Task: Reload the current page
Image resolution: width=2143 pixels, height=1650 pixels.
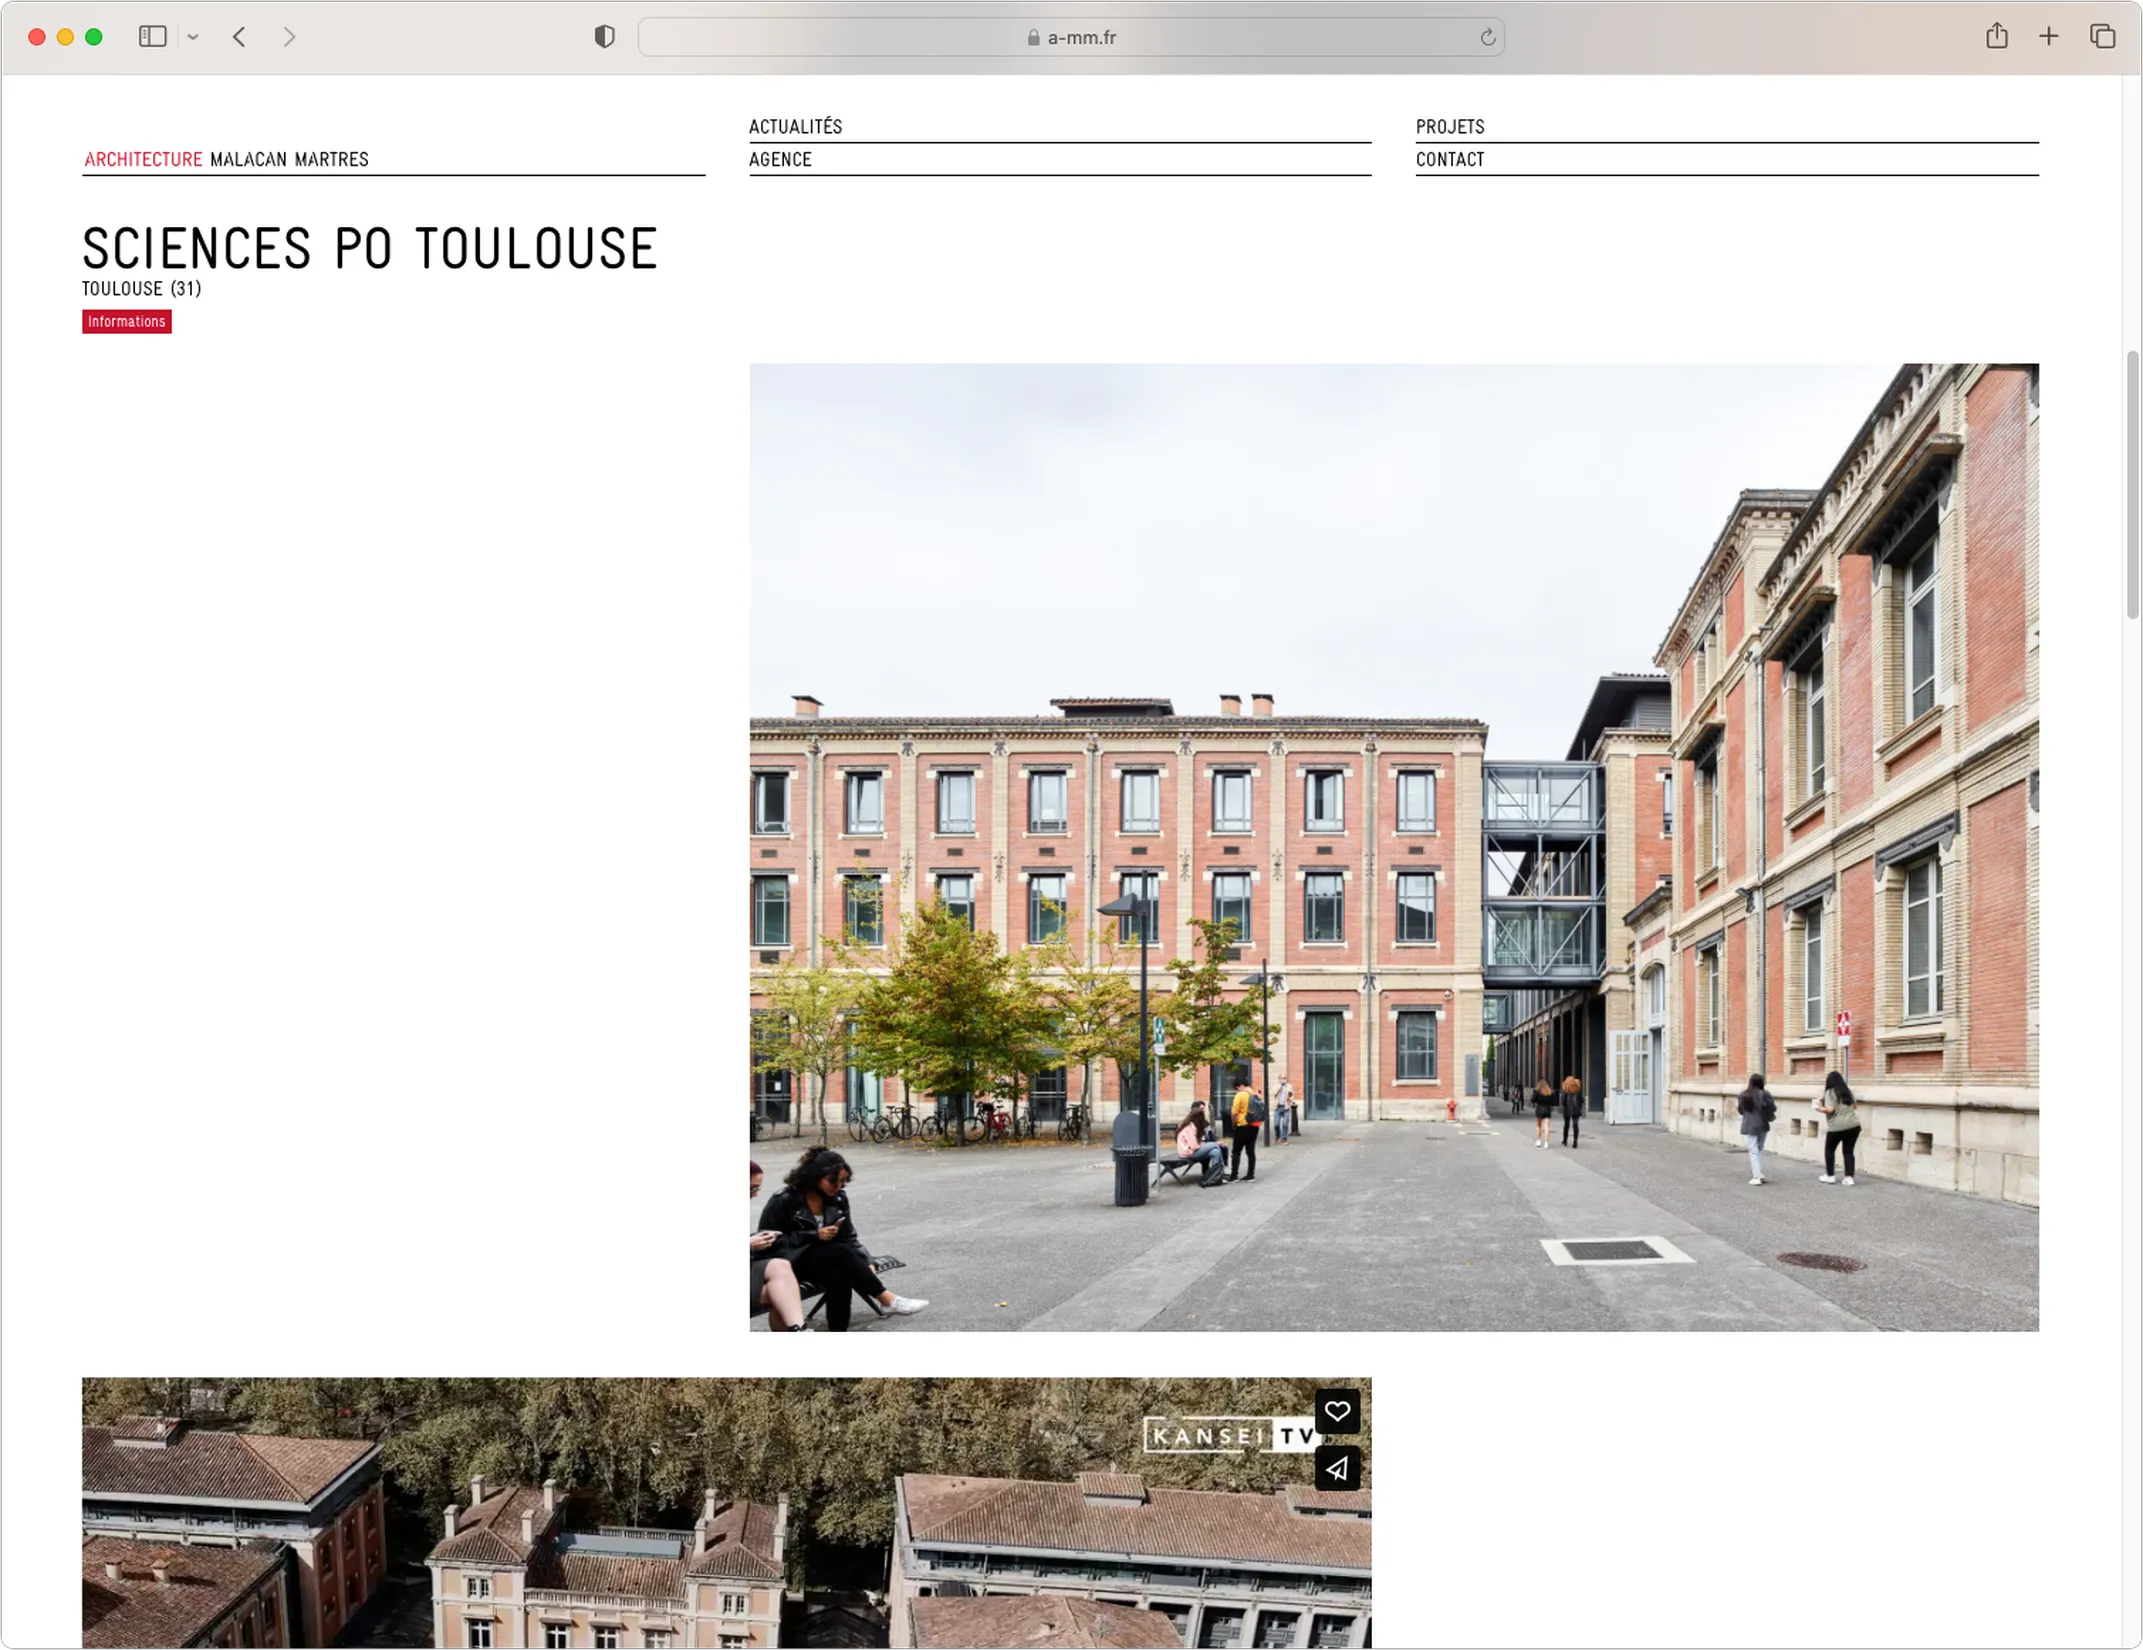Action: coord(1487,37)
